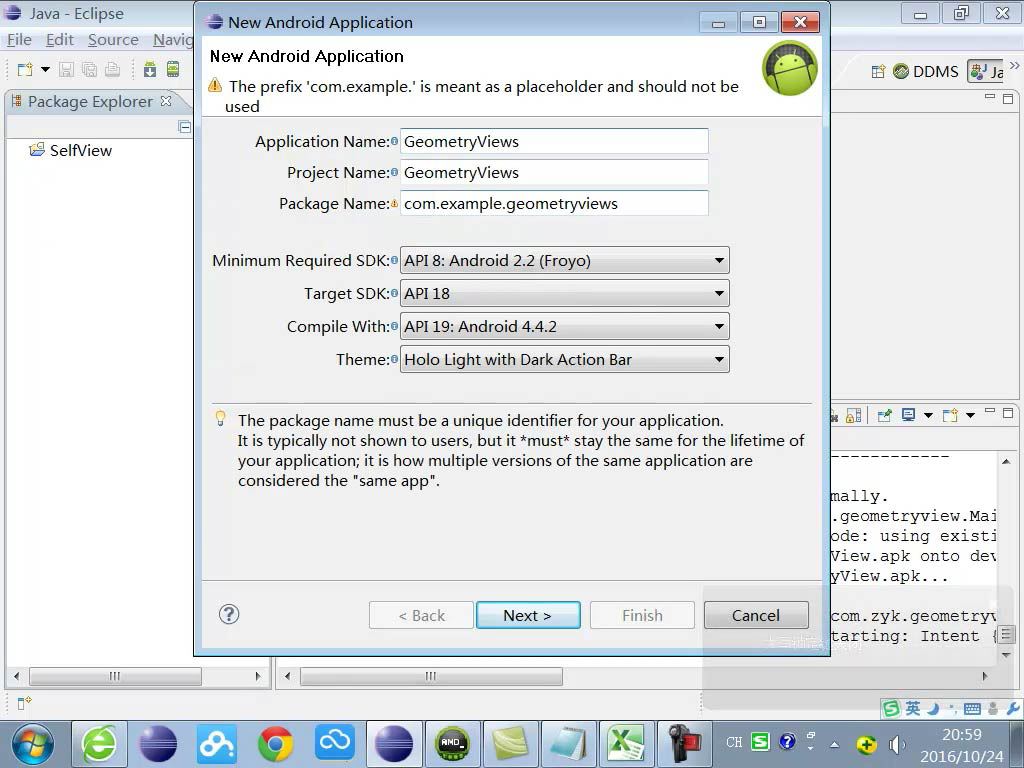Click the console horizontal scrollbar thumb
Viewport: 1024px width, 768px height.
[x=431, y=676]
